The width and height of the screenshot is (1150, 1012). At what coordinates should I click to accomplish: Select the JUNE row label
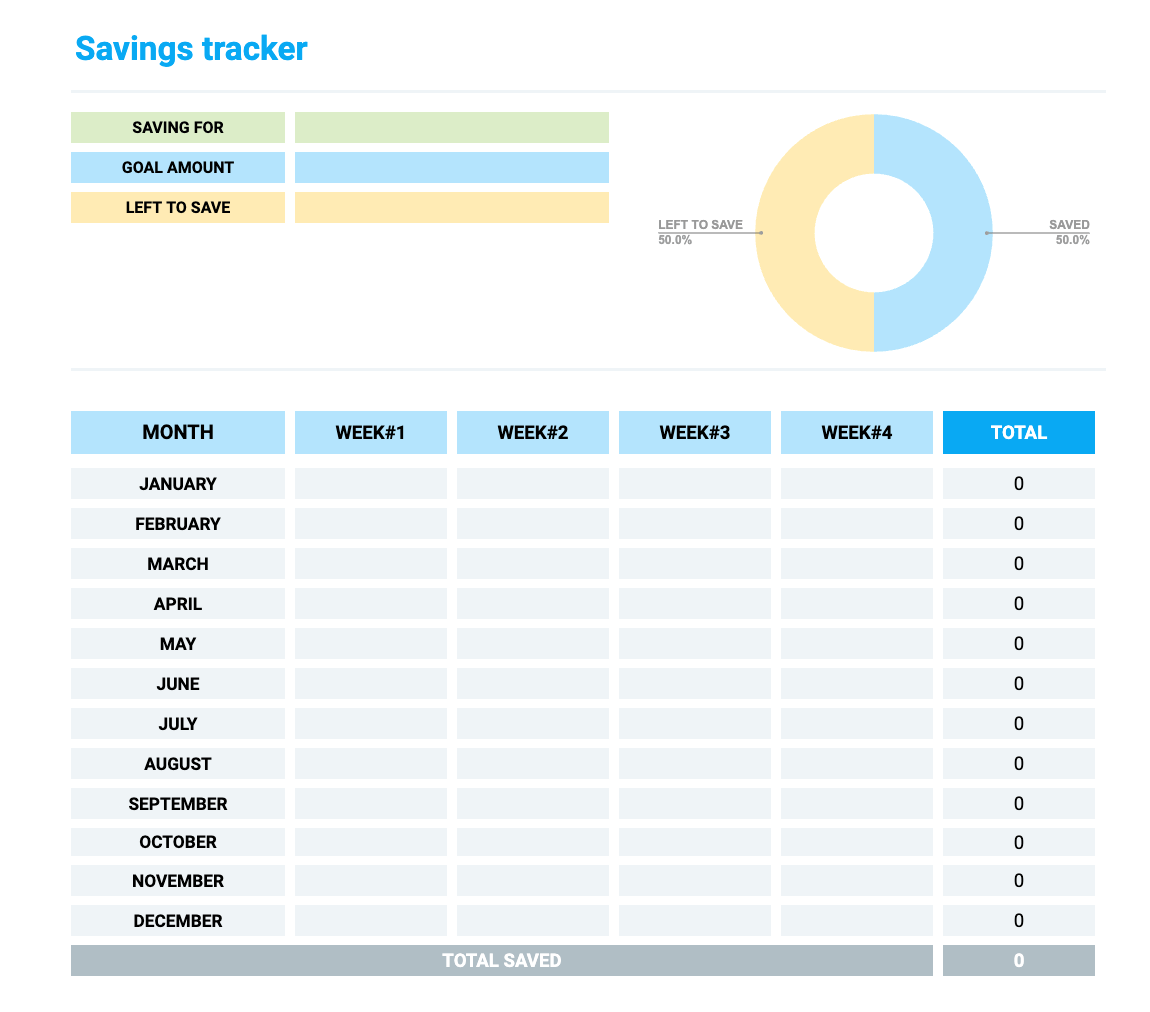click(177, 683)
